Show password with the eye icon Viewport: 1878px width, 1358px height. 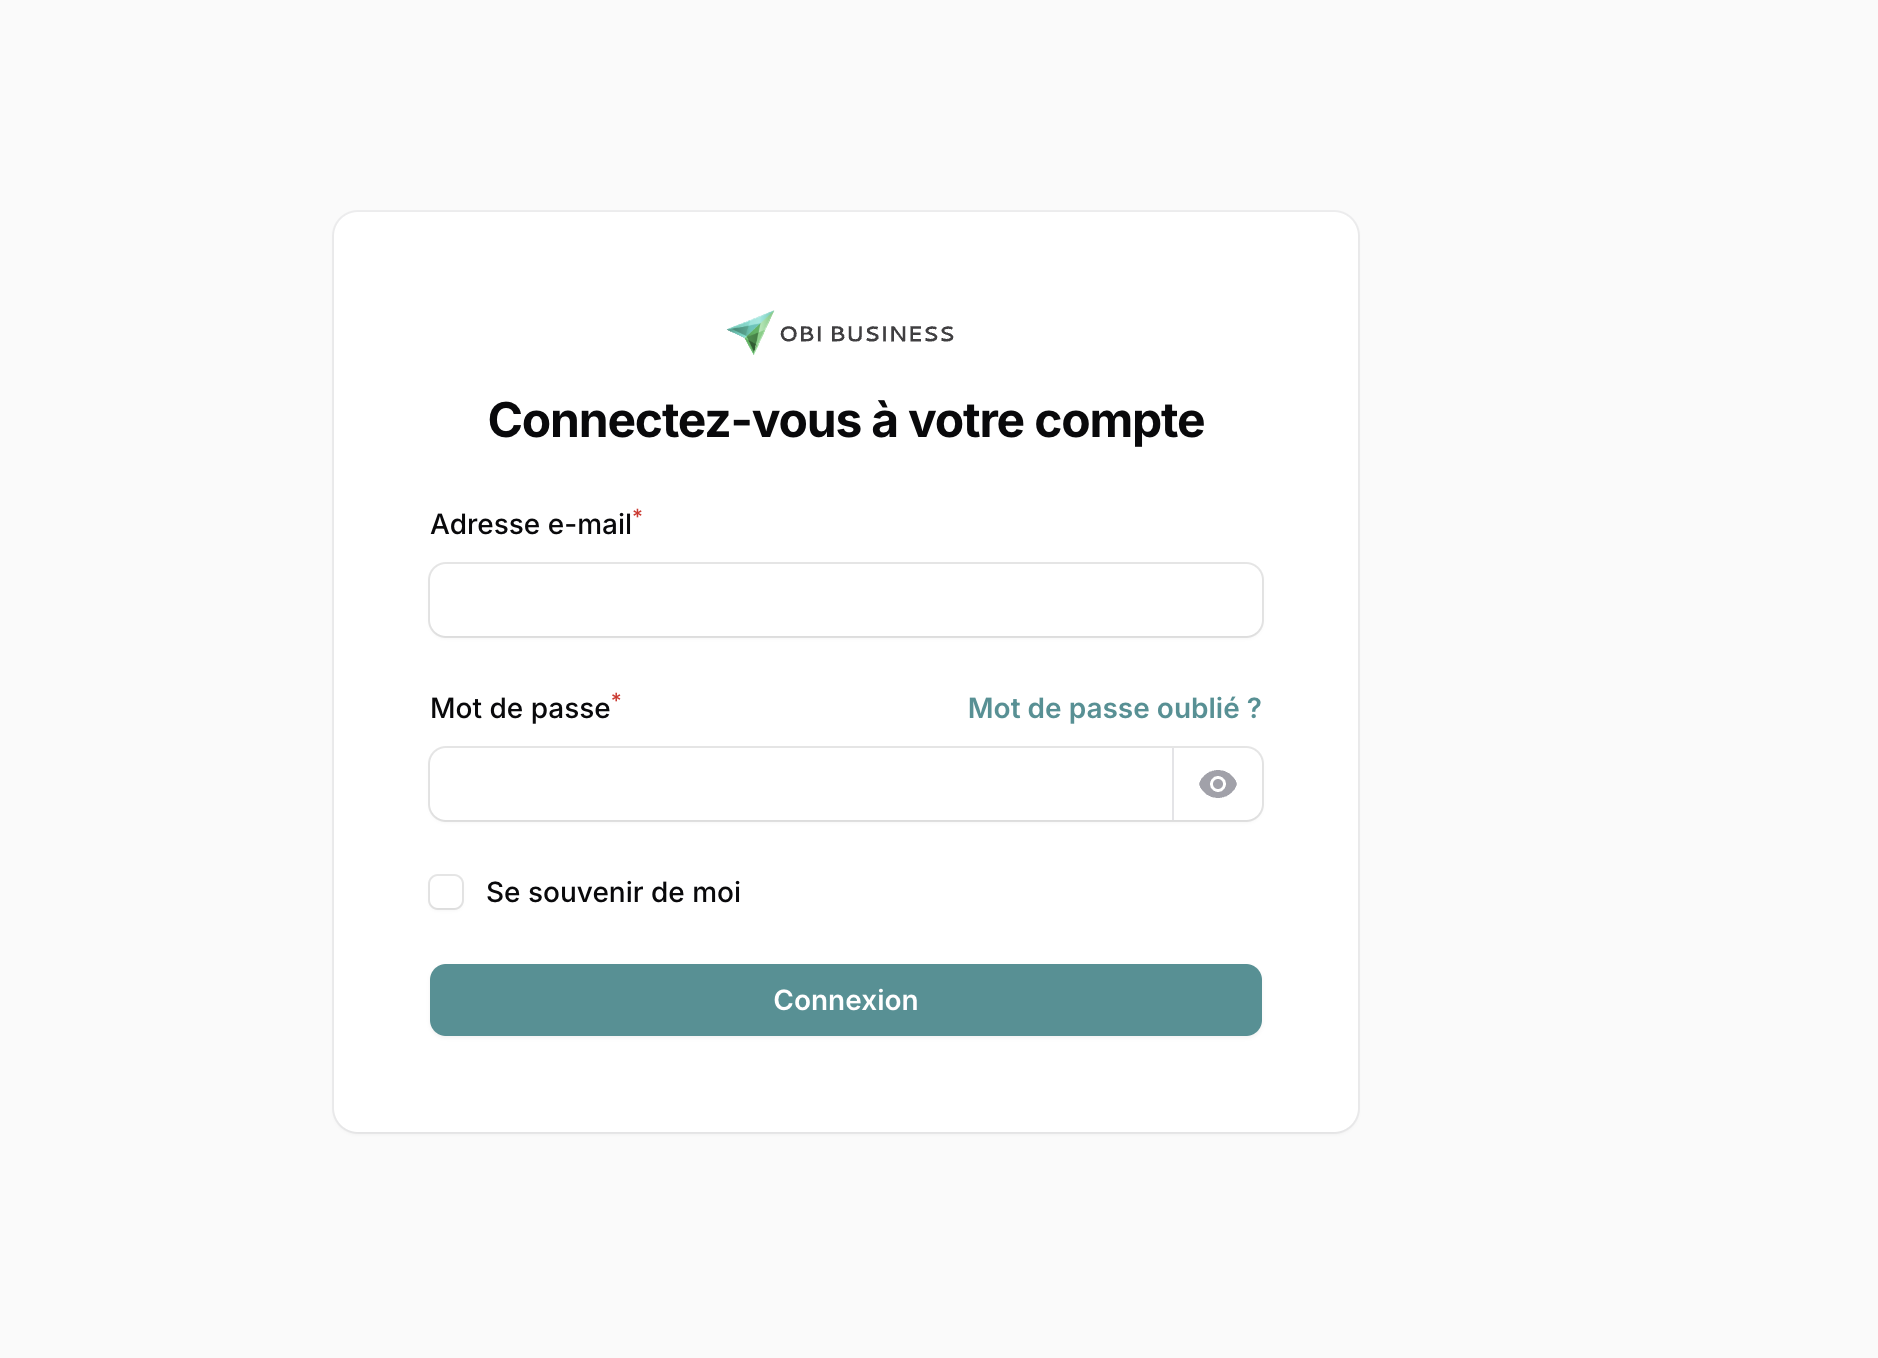(x=1217, y=784)
